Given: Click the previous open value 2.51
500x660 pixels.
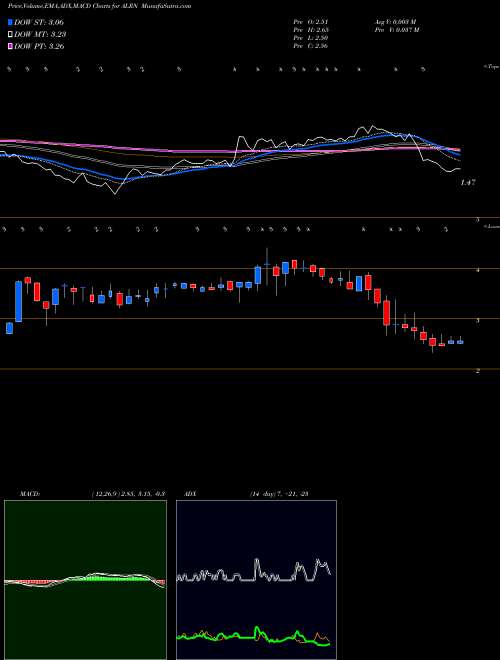Looking at the screenshot, I should pyautogui.click(x=311, y=22).
